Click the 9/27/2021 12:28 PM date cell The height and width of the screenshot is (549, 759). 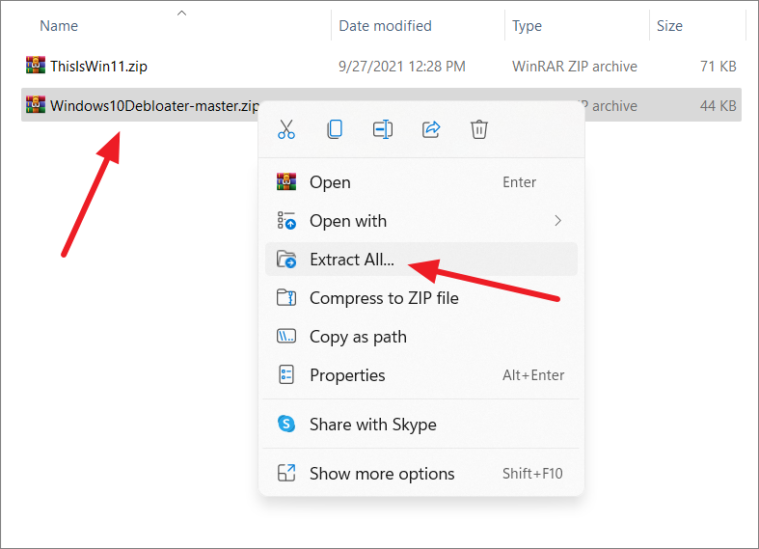(x=402, y=66)
